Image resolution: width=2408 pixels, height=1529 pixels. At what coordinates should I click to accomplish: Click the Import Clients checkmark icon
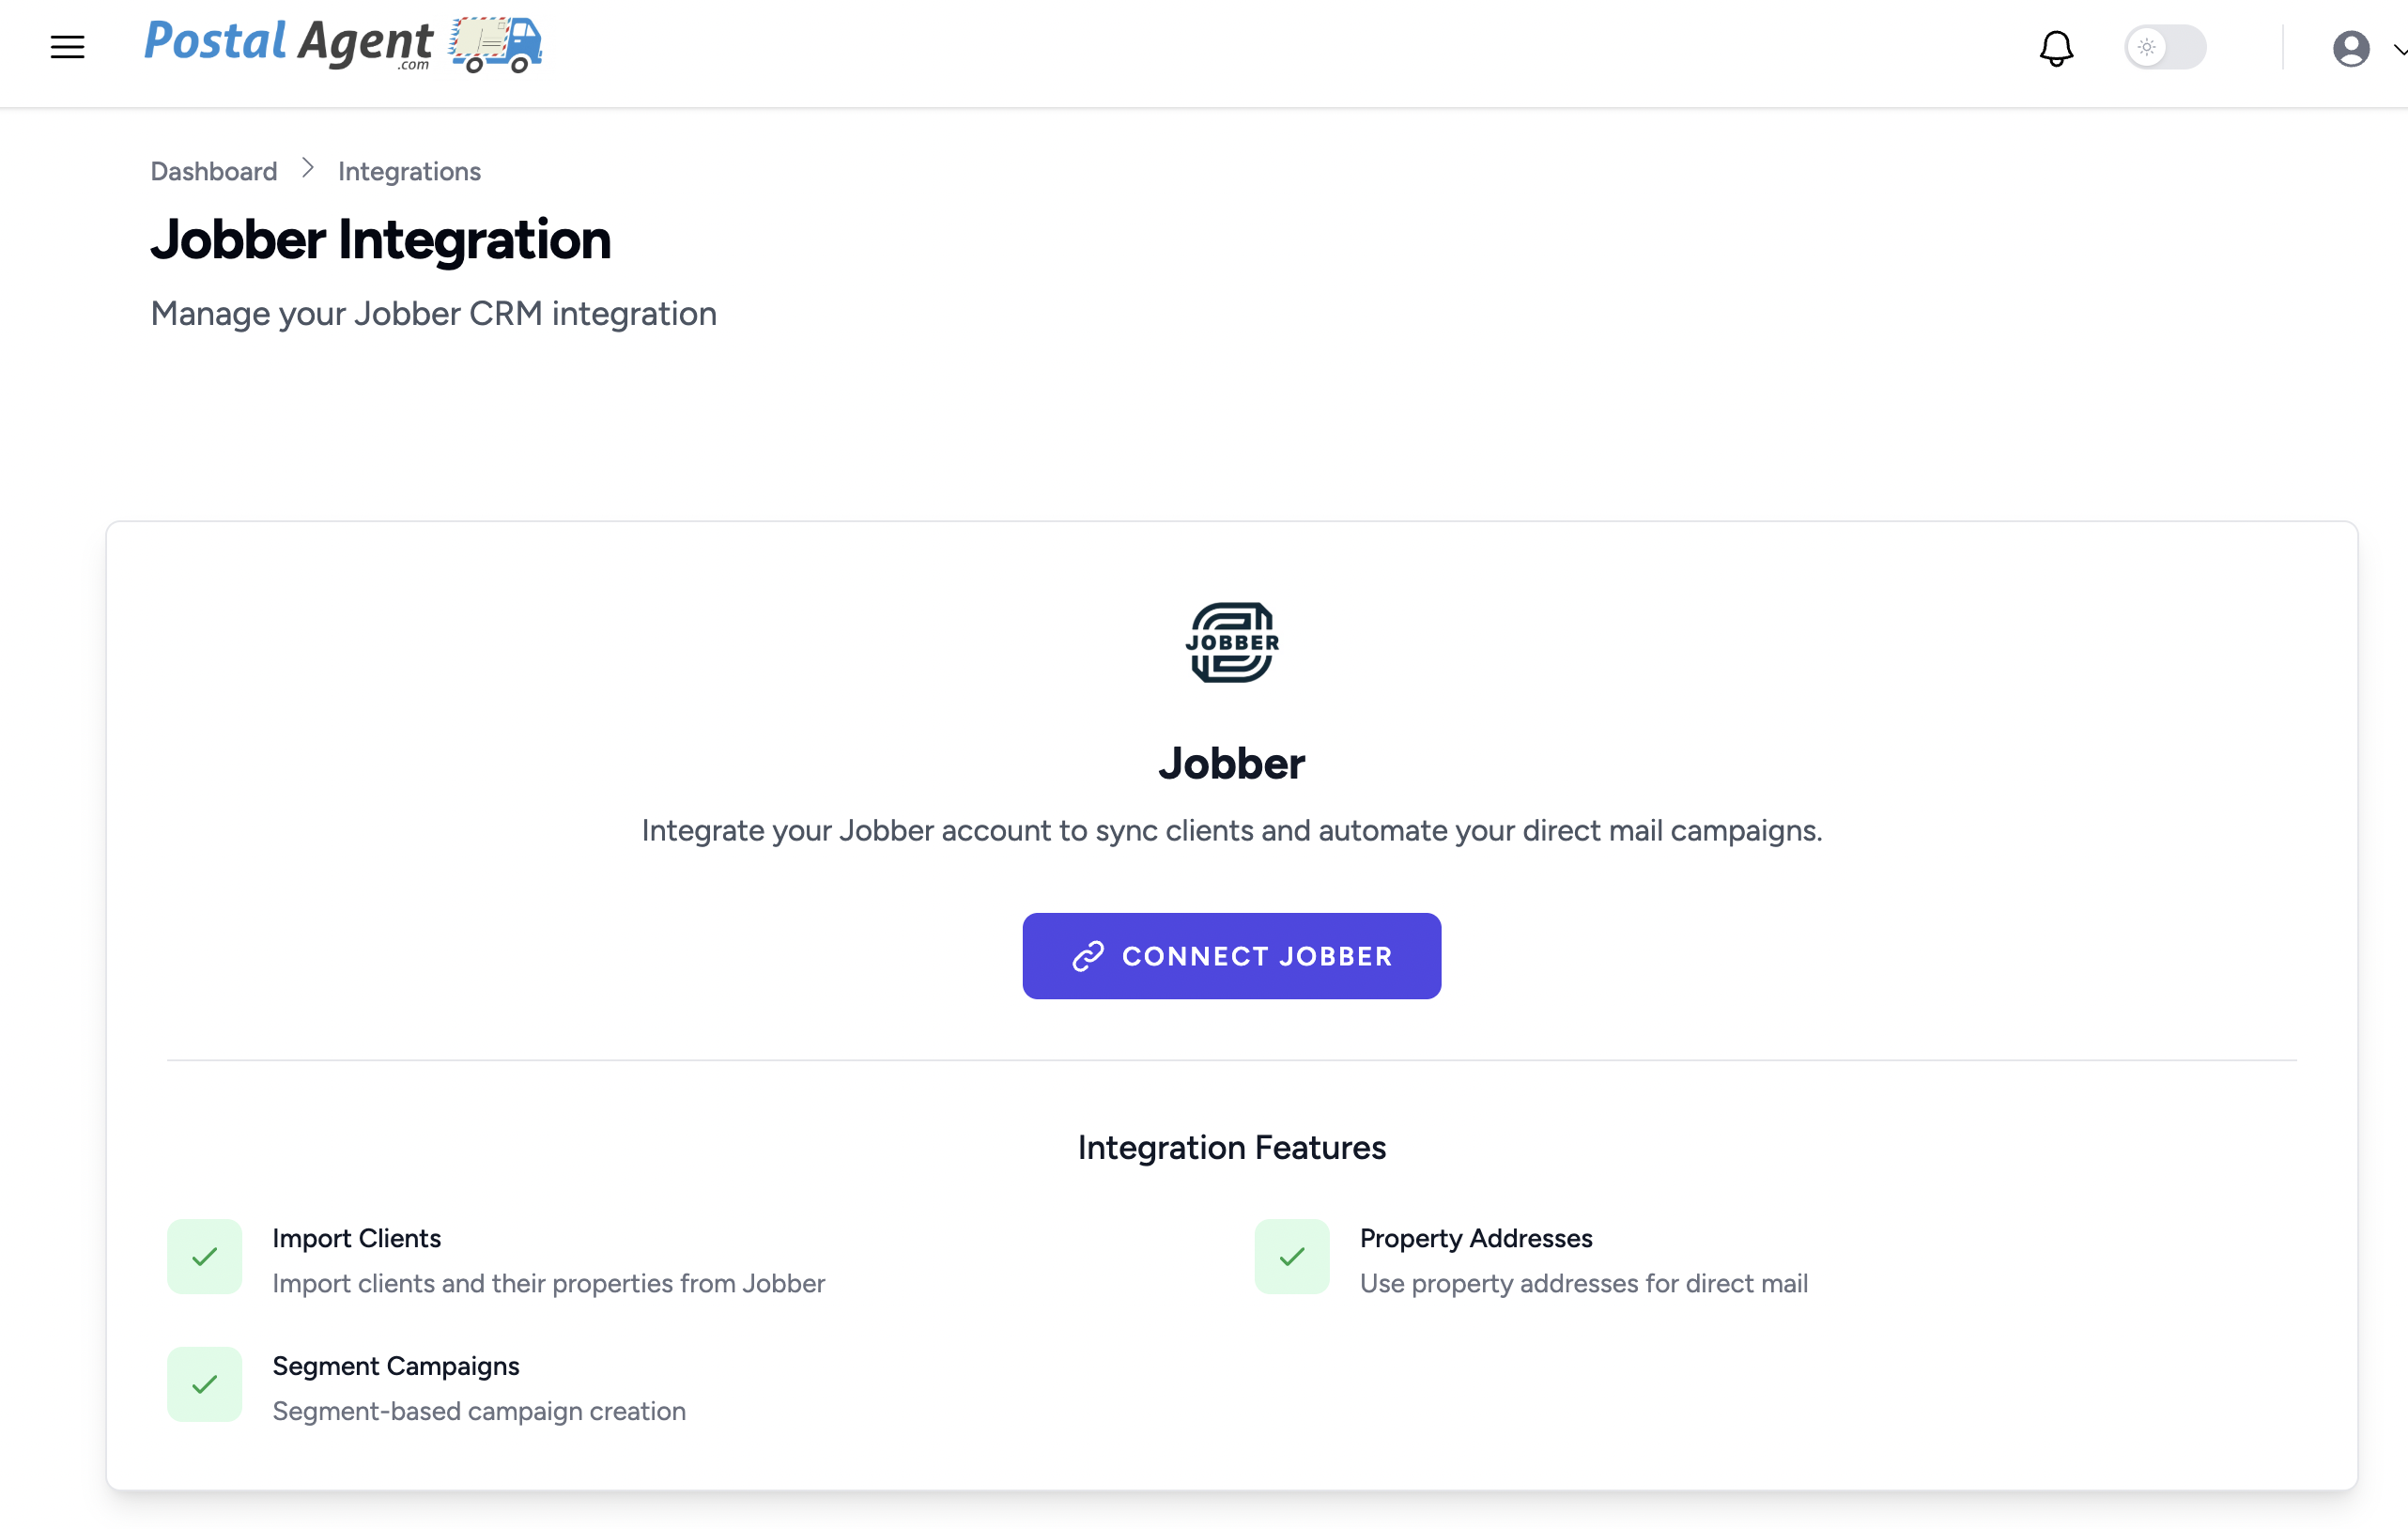pyautogui.click(x=204, y=1256)
